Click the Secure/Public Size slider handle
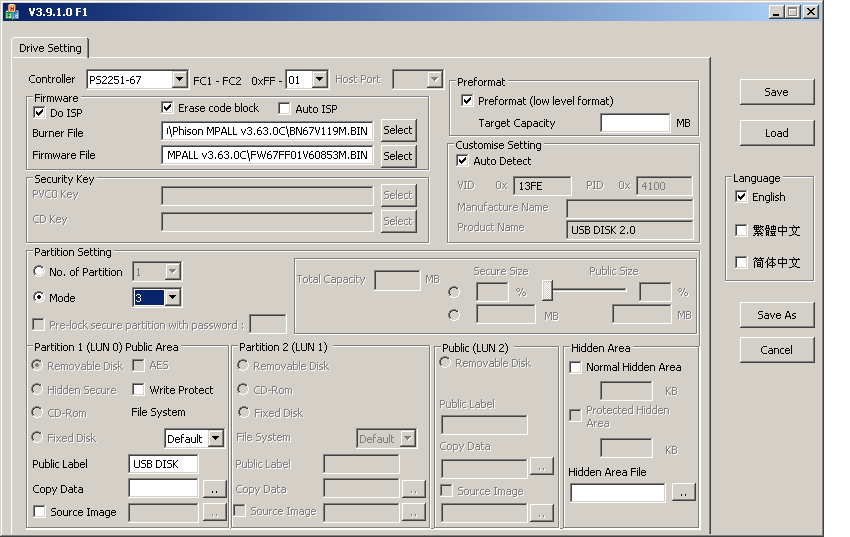Image resolution: width=850 pixels, height=537 pixels. (548, 290)
